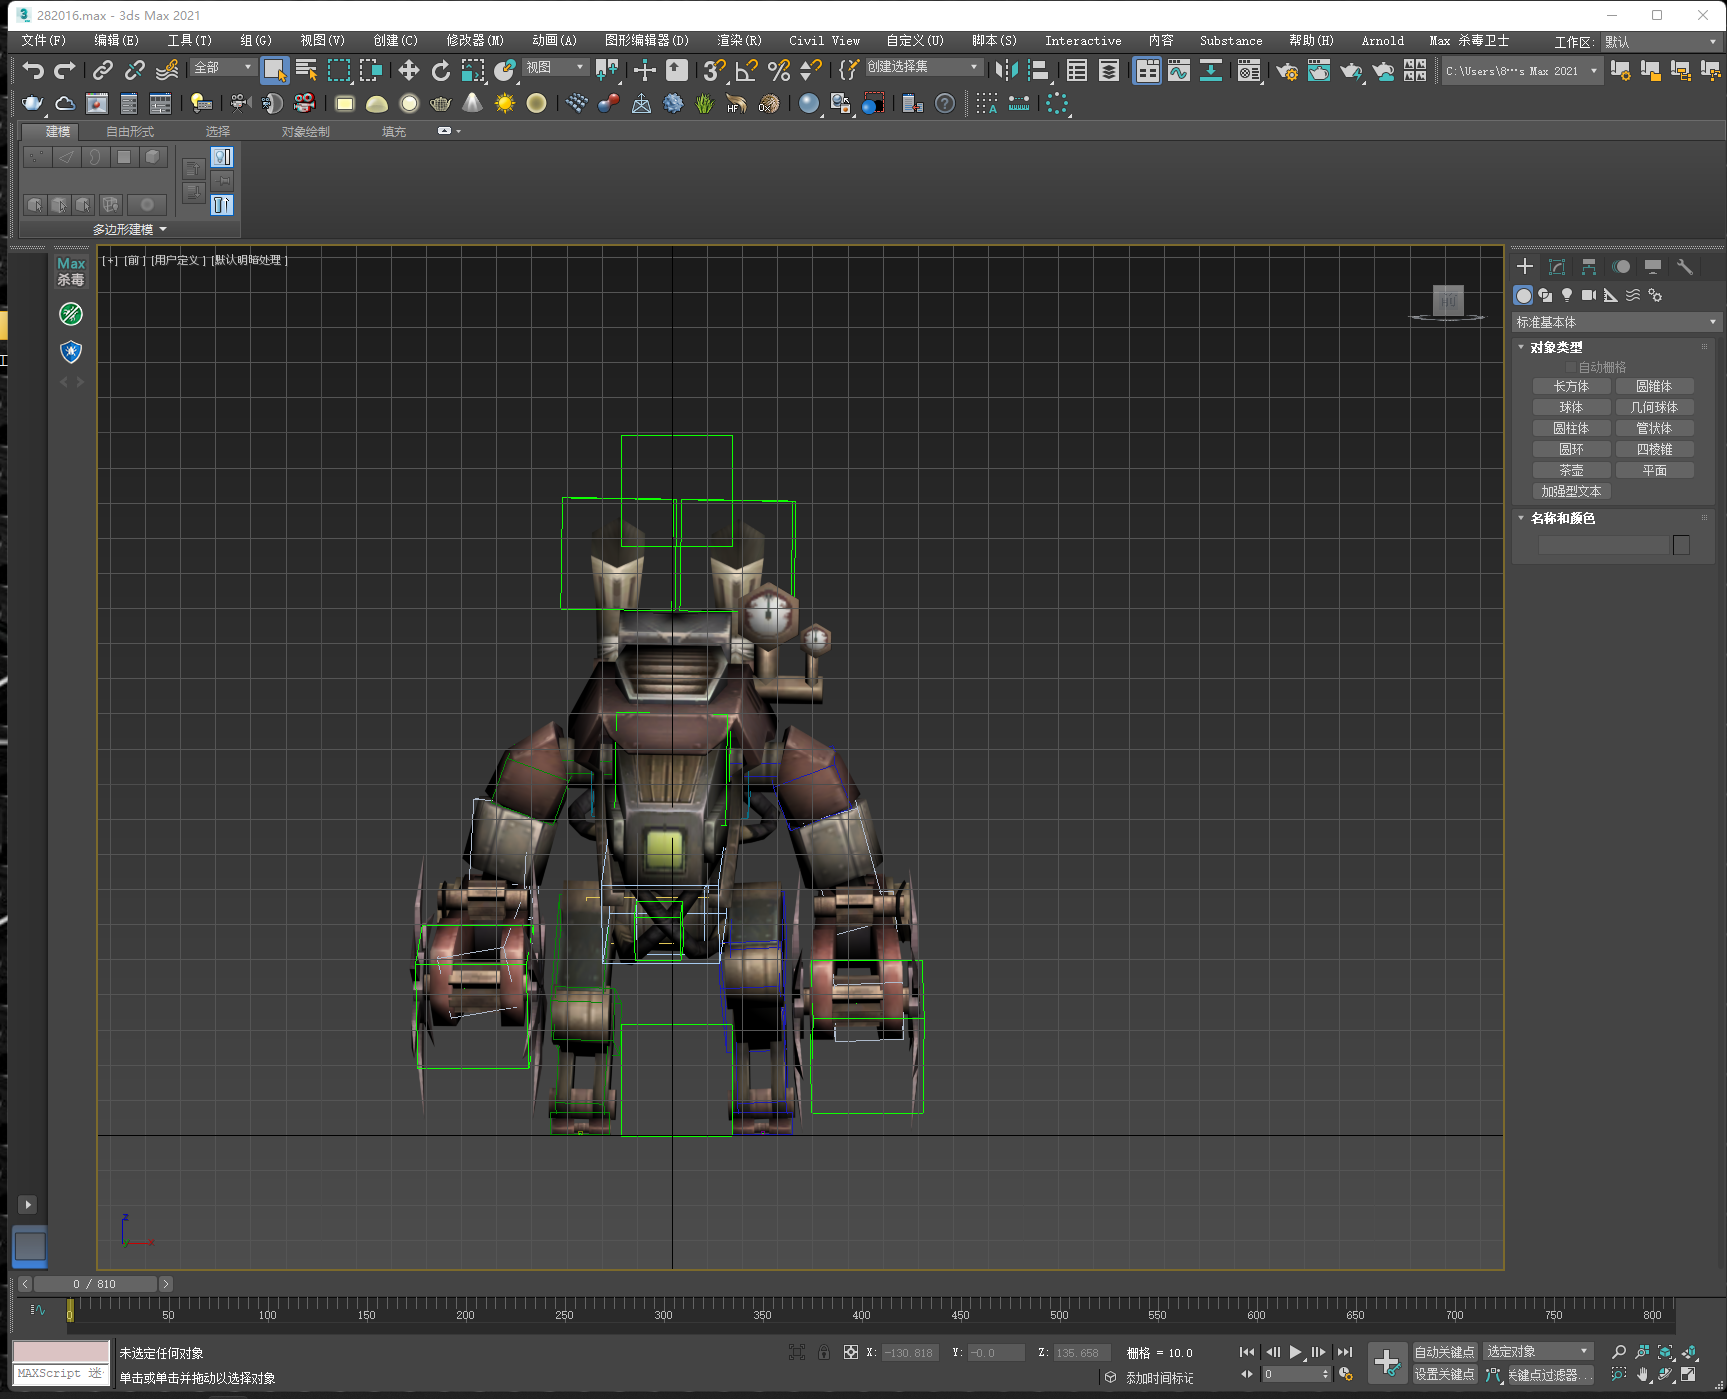The width and height of the screenshot is (1727, 1399).
Task: Open Select by Name list icon
Action: [306, 70]
